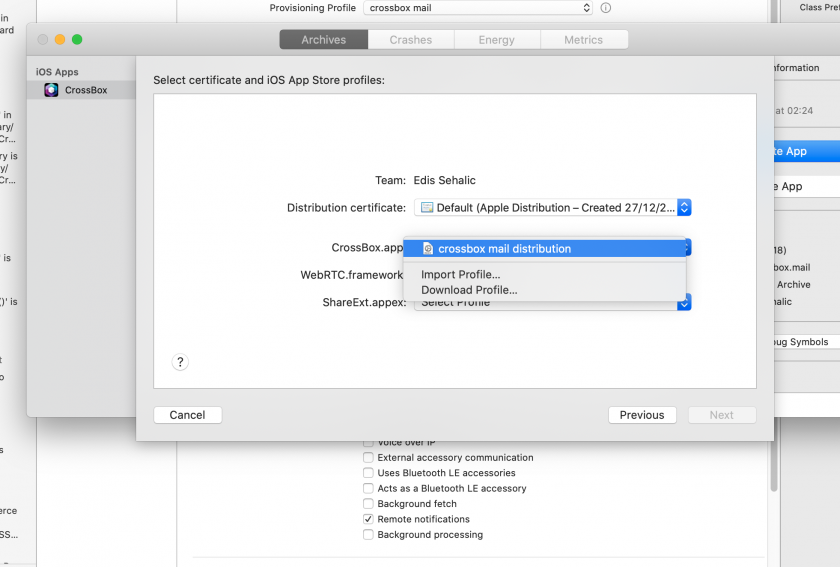Switch to the Crashes tab
This screenshot has height=567, width=840.
(x=411, y=40)
